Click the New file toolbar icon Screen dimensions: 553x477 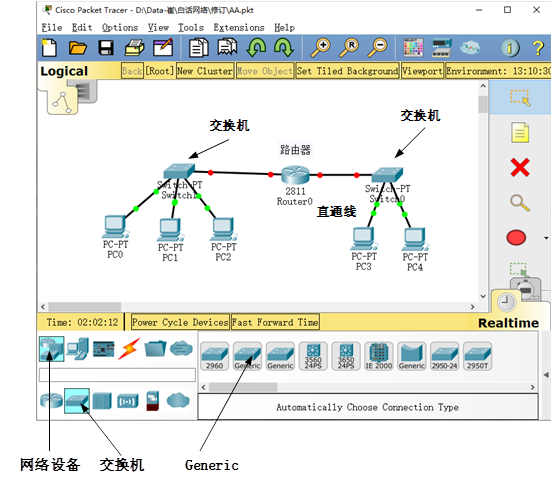pyautogui.click(x=49, y=48)
